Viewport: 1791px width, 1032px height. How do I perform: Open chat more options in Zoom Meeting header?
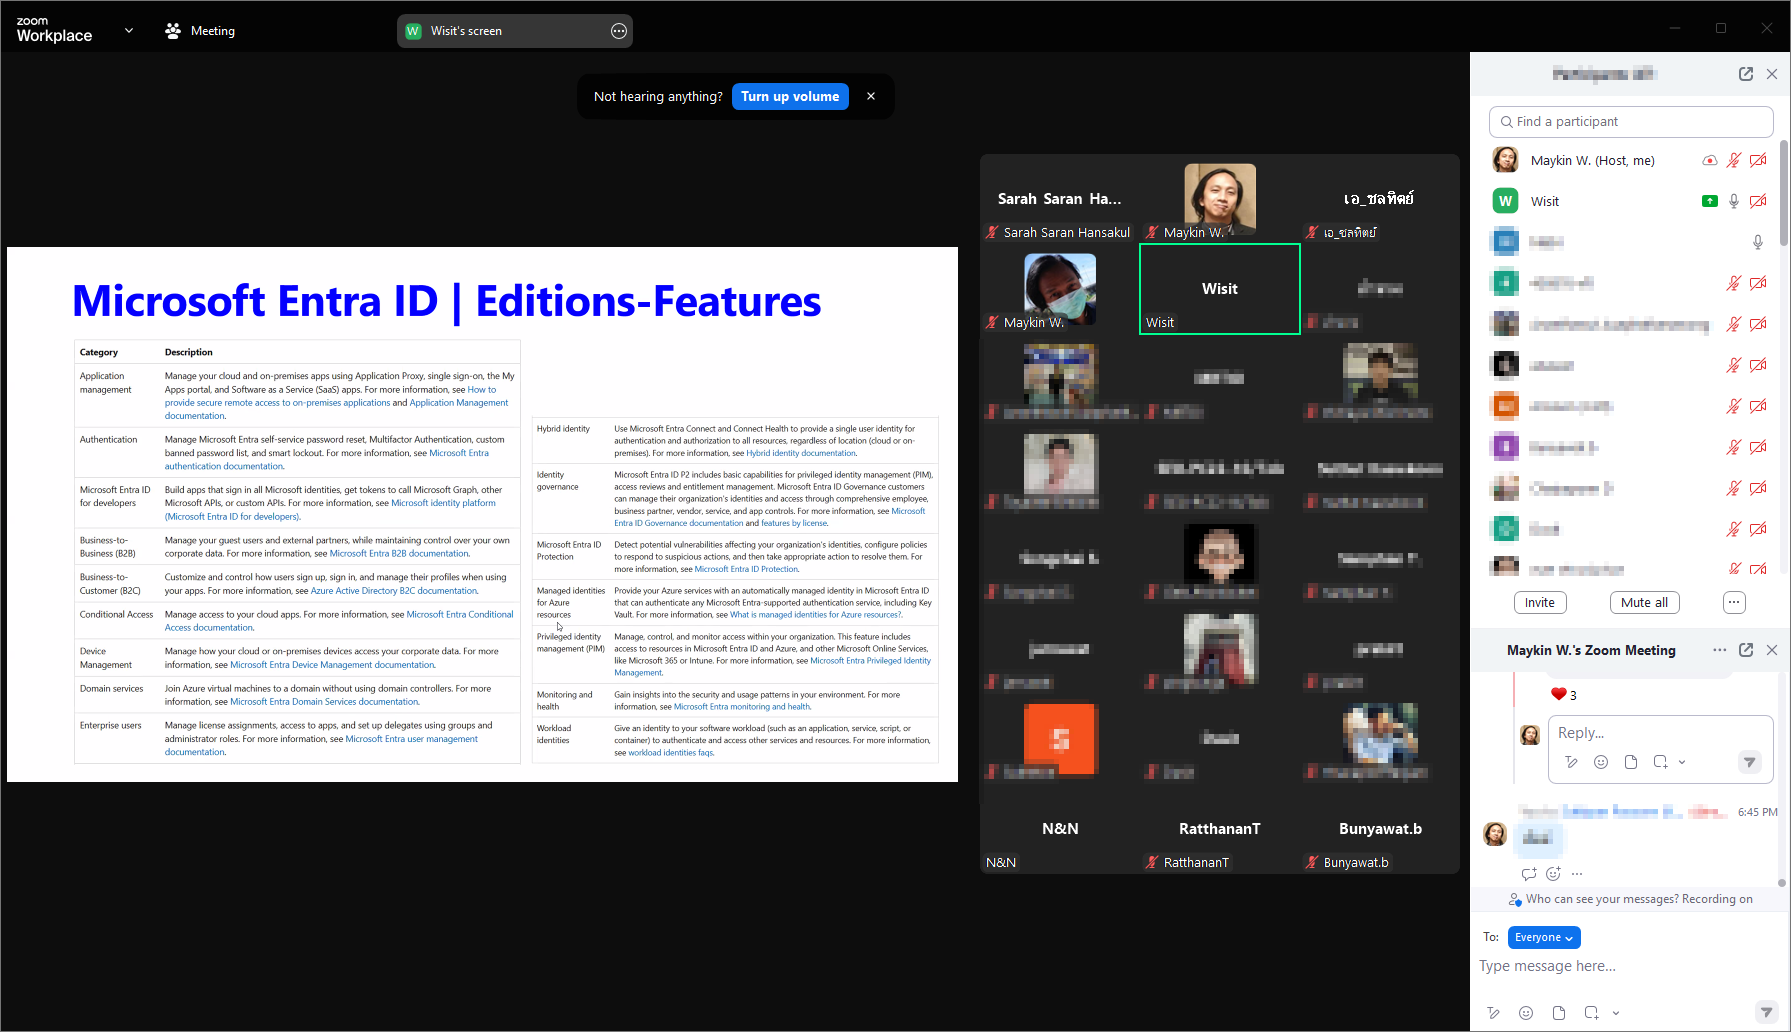pos(1720,650)
